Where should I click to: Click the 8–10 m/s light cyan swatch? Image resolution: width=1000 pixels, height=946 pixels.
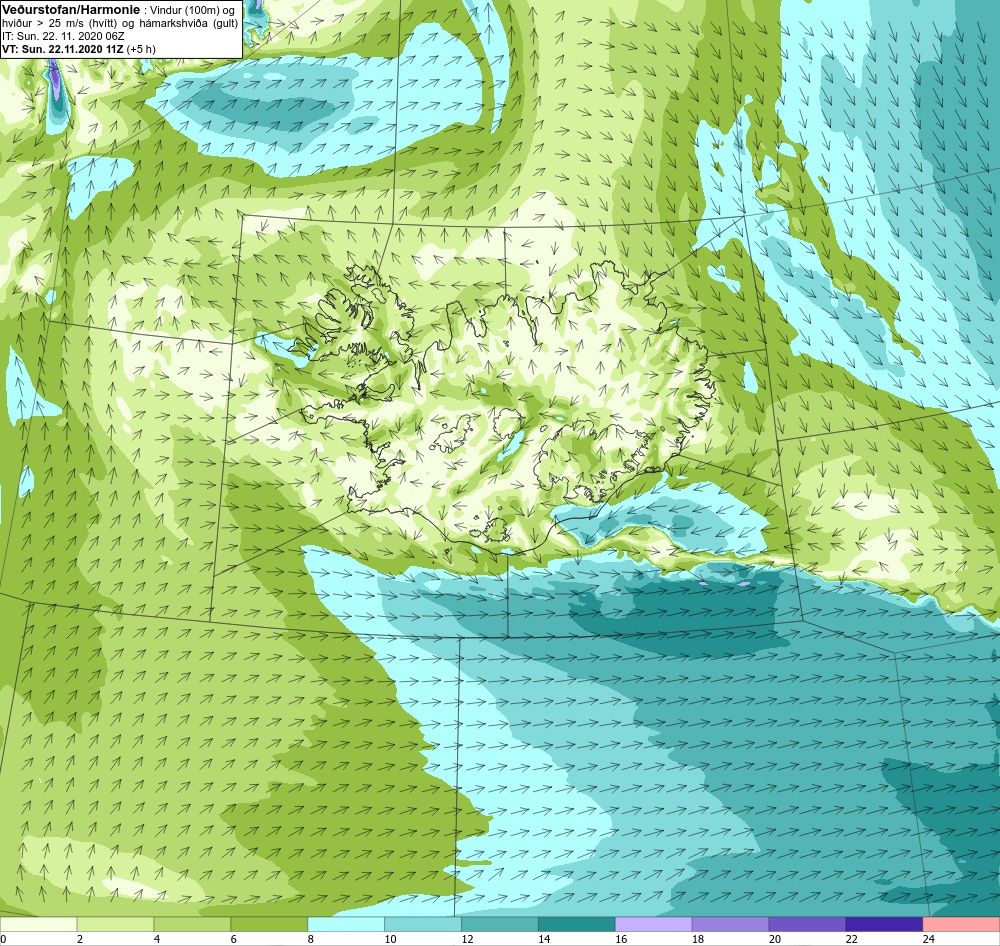click(346, 924)
